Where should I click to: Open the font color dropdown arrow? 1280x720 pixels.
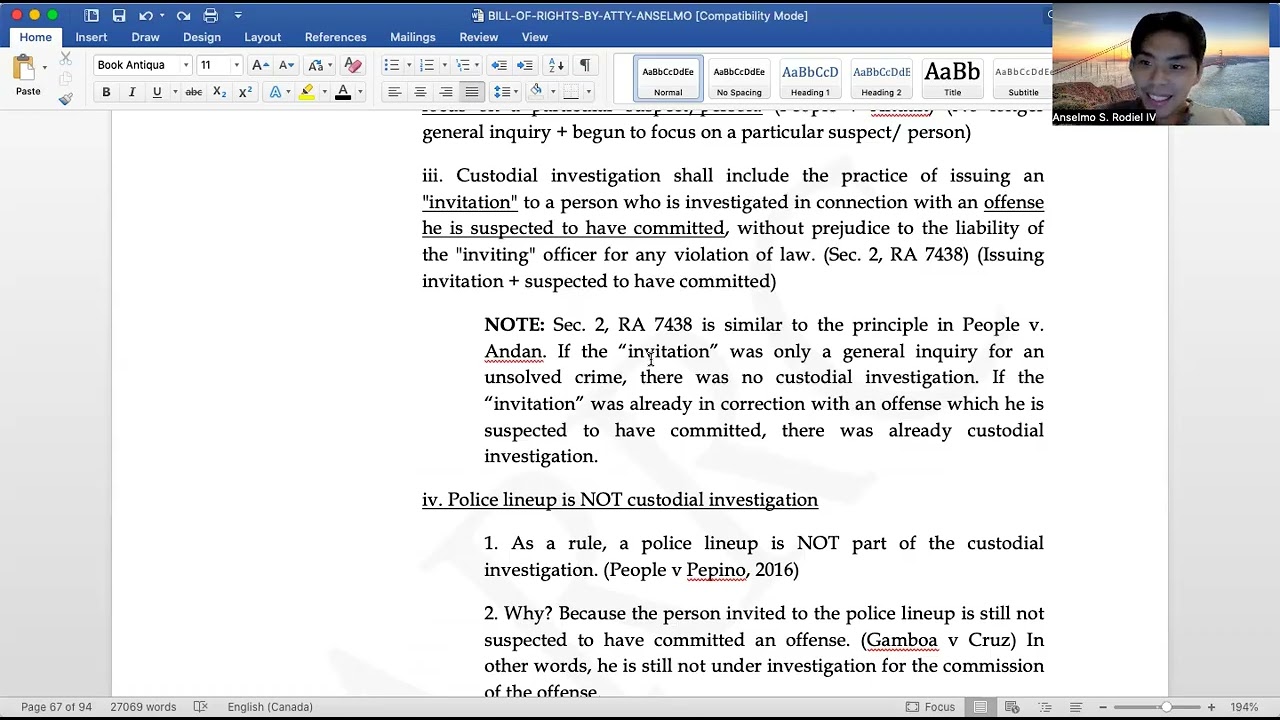360,92
